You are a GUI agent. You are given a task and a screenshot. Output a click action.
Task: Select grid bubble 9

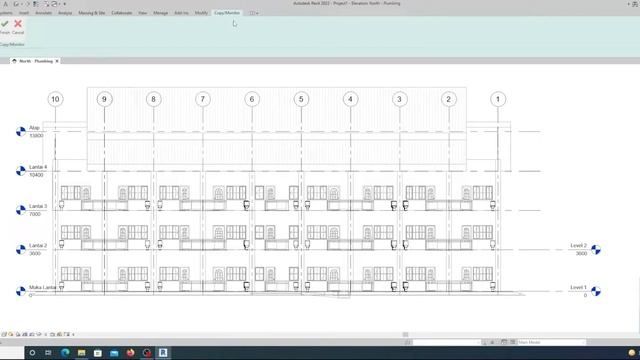pos(104,99)
